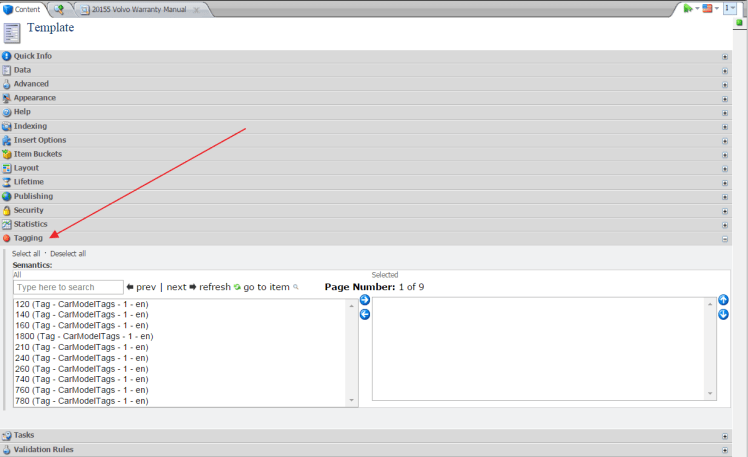Expand the Indexing section
Image resolution: width=748 pixels, height=457 pixels.
(x=725, y=127)
